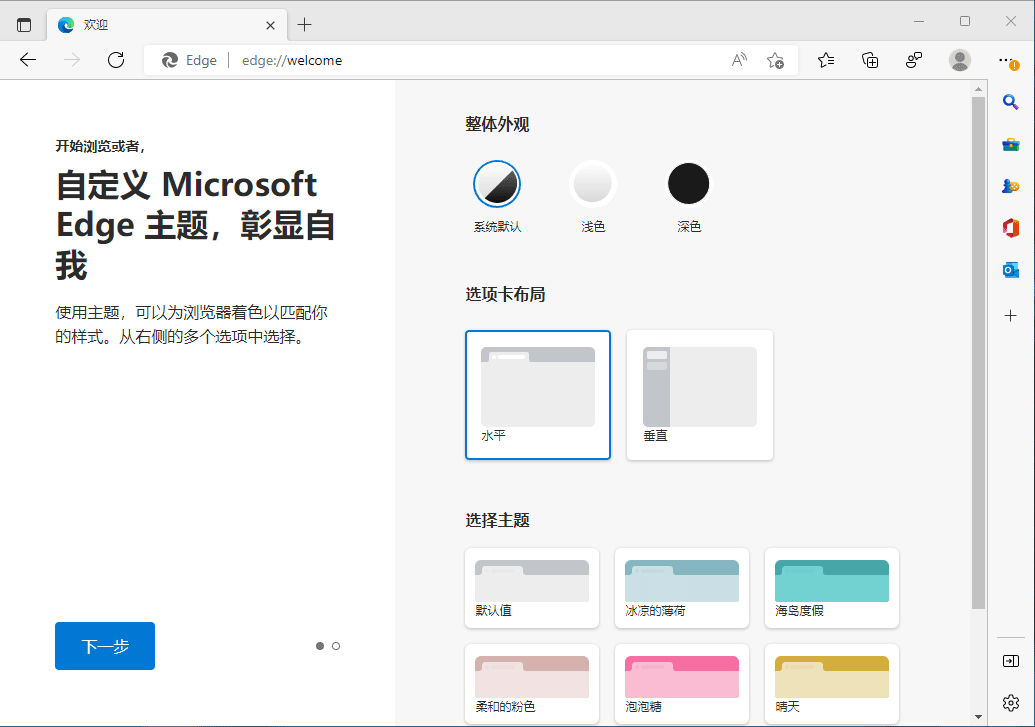This screenshot has height=727, width=1035.
Task: Pick the 默认值 theme
Action: click(x=532, y=588)
